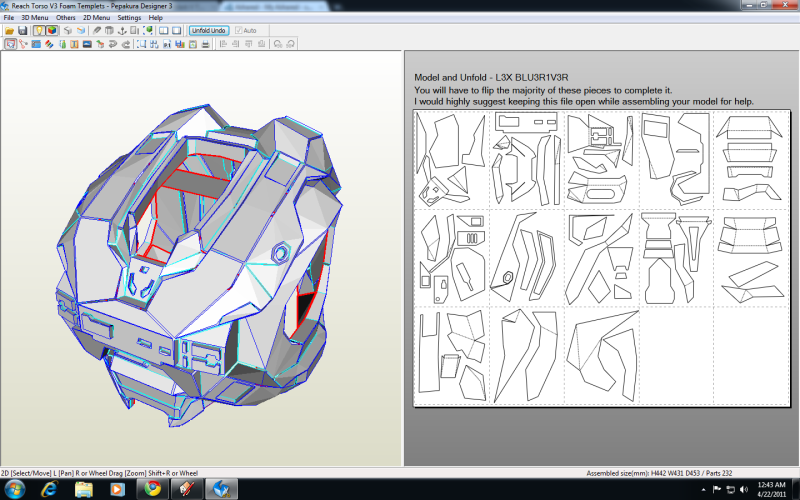Select the blue and orange cube icon
This screenshot has width=800, height=500.
pos(81,31)
